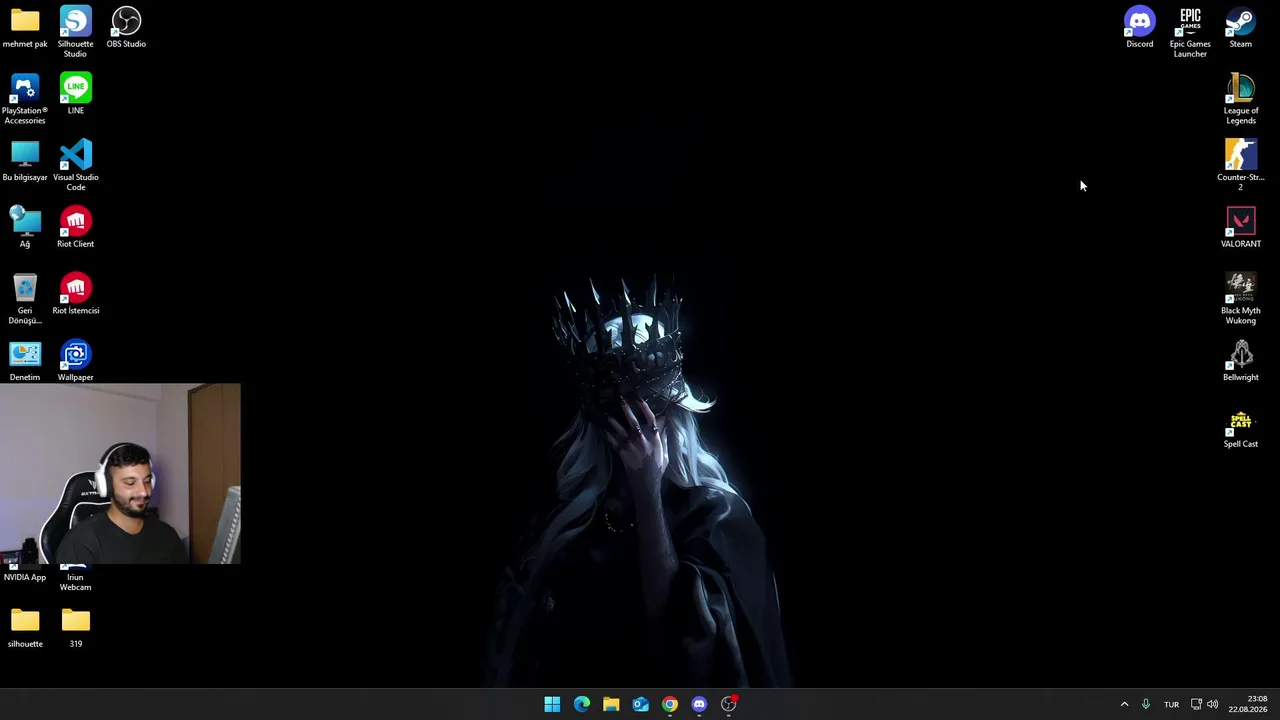The height and width of the screenshot is (720, 1280).
Task: Open the mehmet pak folder
Action: pos(25,27)
